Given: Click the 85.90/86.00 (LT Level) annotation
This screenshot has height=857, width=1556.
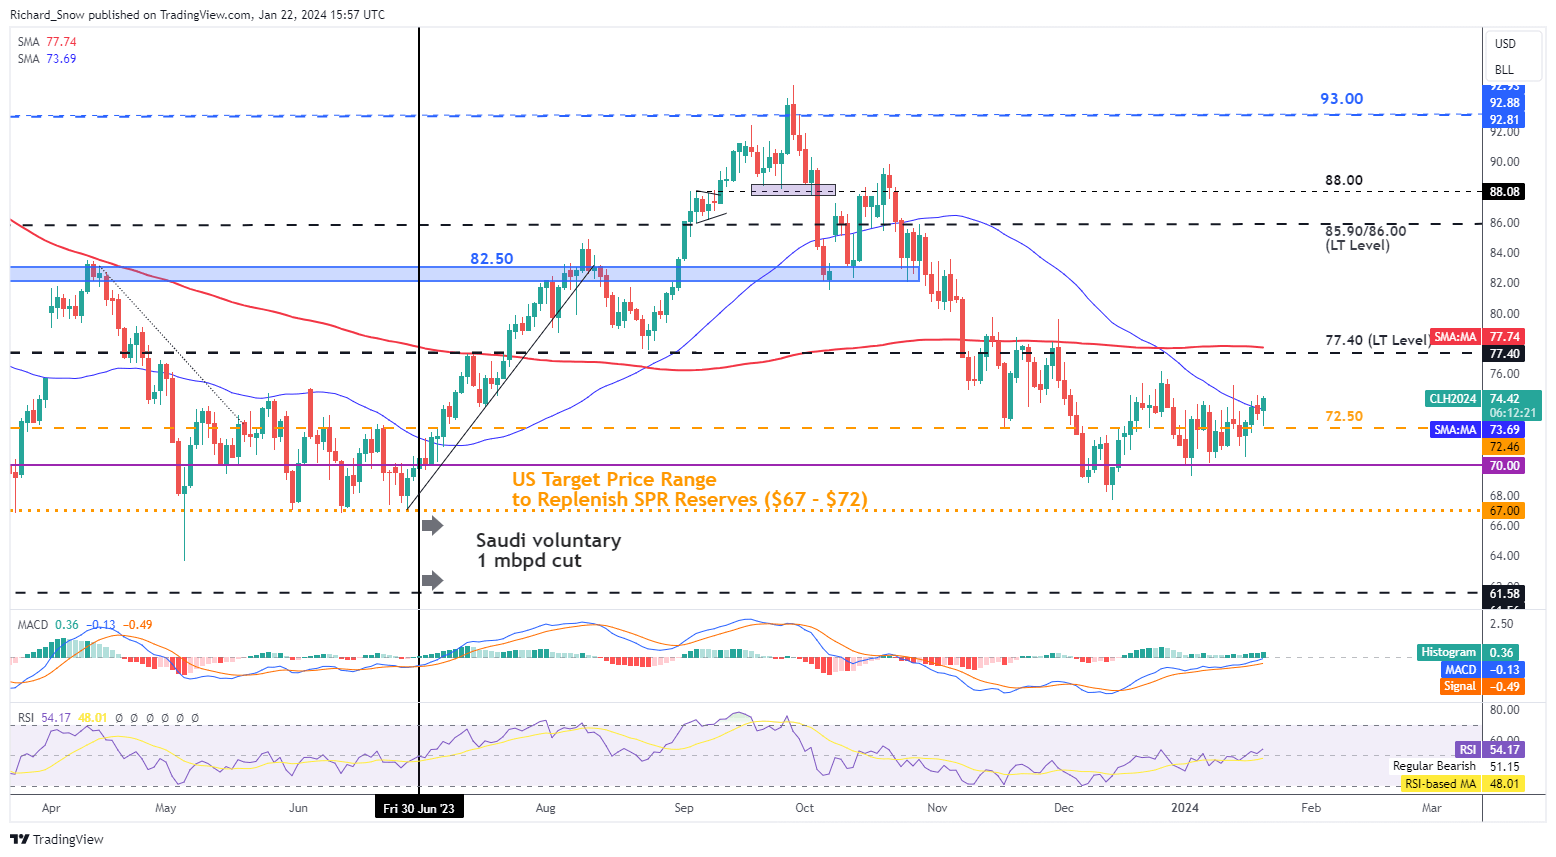Looking at the screenshot, I should tap(1365, 238).
